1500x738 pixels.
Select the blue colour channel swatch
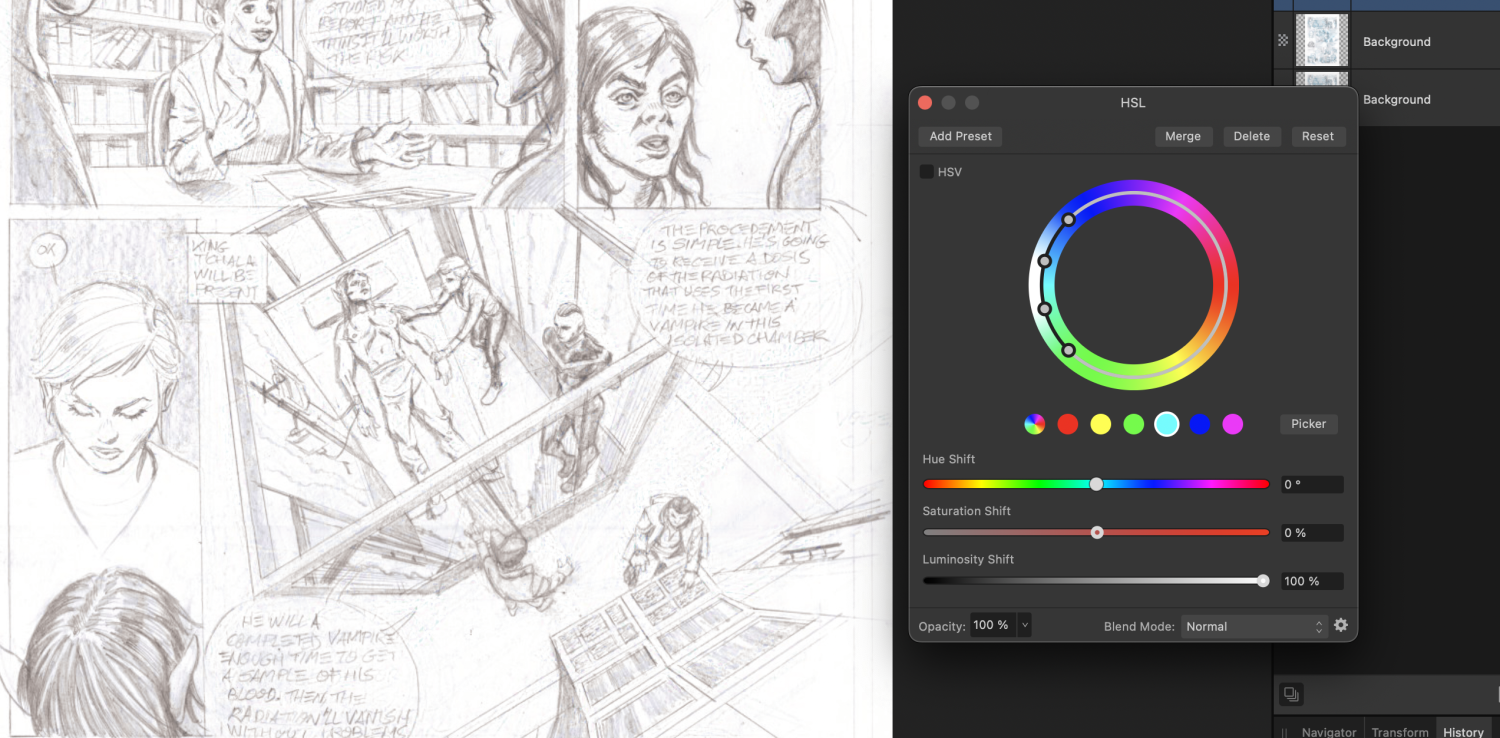click(x=1200, y=424)
